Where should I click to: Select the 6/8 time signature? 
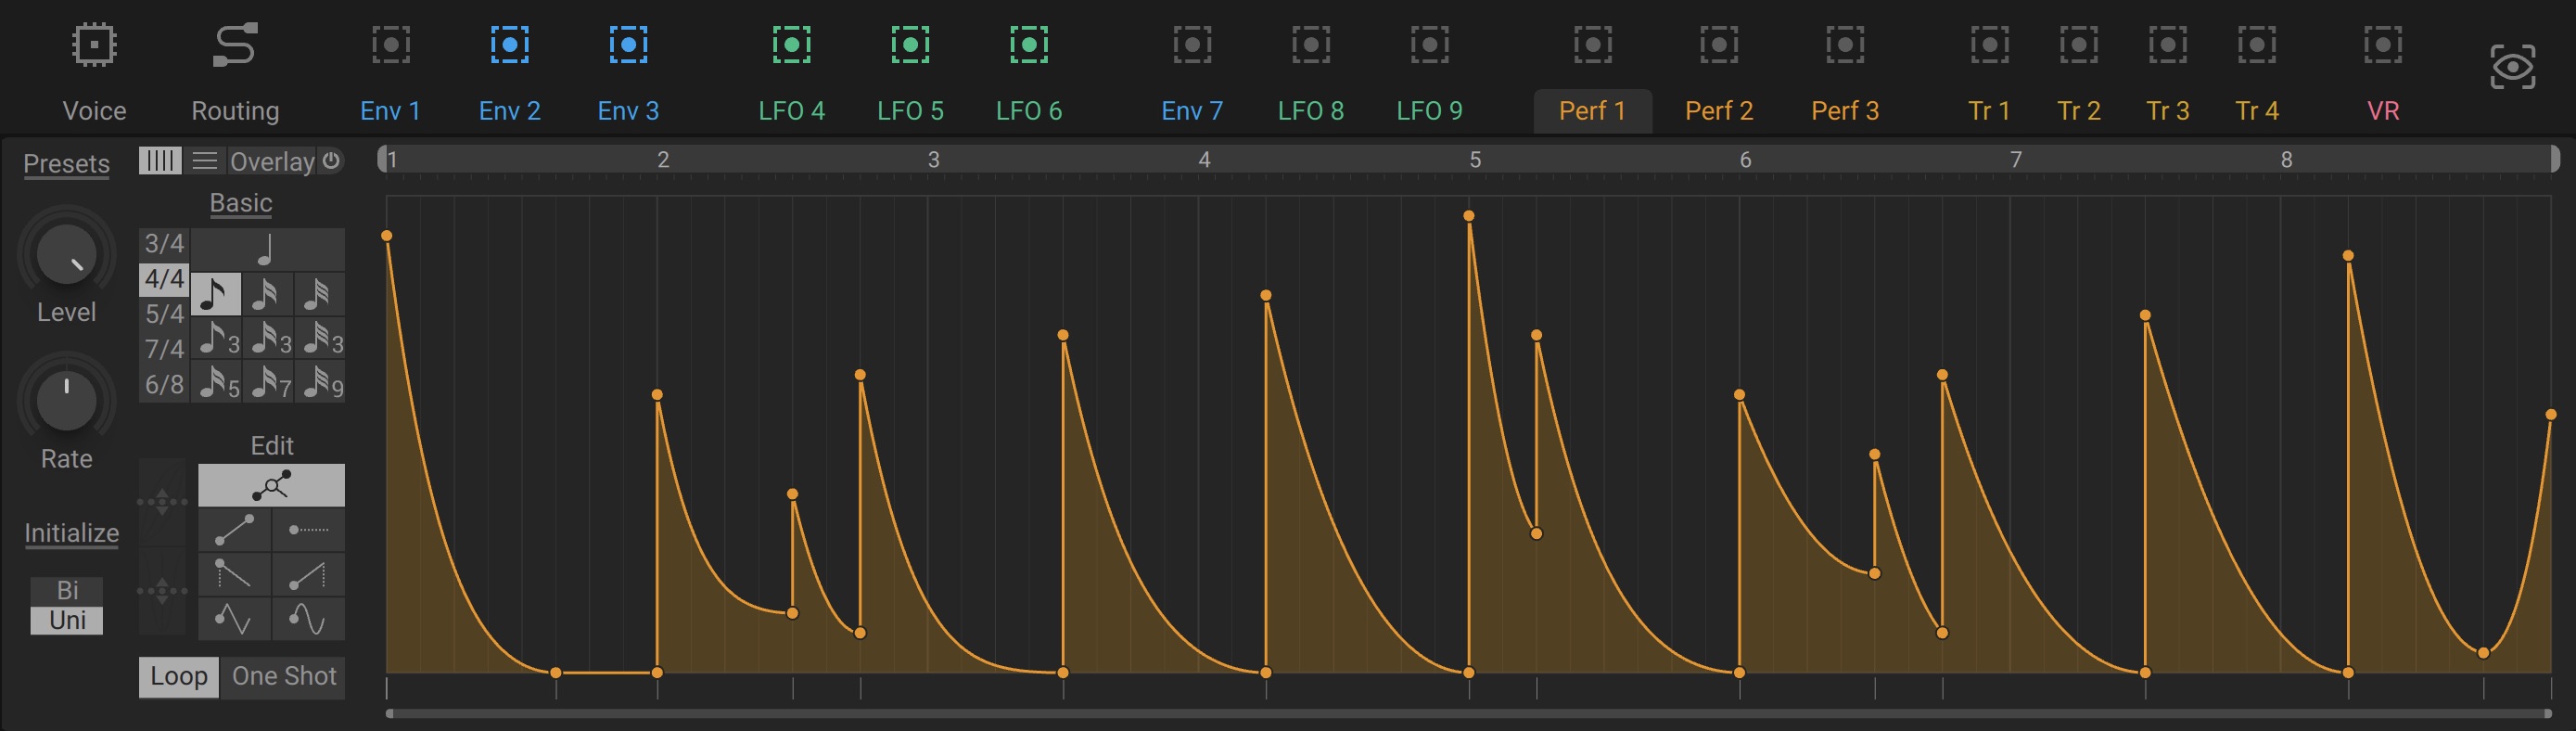pos(164,384)
